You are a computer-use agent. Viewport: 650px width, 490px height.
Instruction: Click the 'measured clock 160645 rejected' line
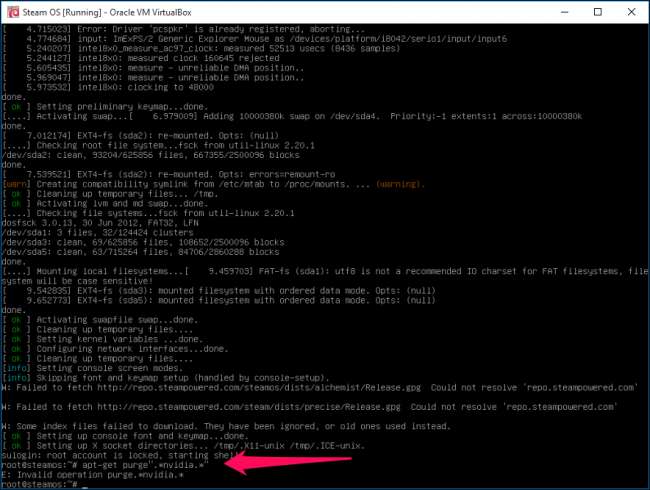[x=141, y=58]
